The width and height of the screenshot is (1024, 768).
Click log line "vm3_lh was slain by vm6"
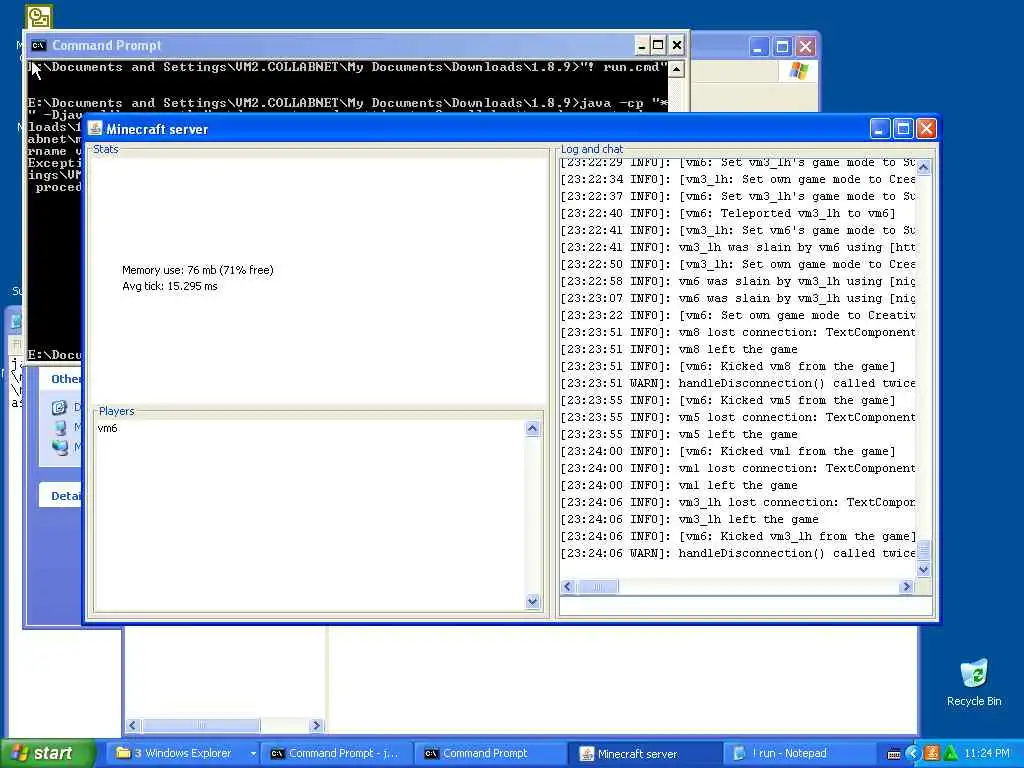pyautogui.click(x=738, y=248)
